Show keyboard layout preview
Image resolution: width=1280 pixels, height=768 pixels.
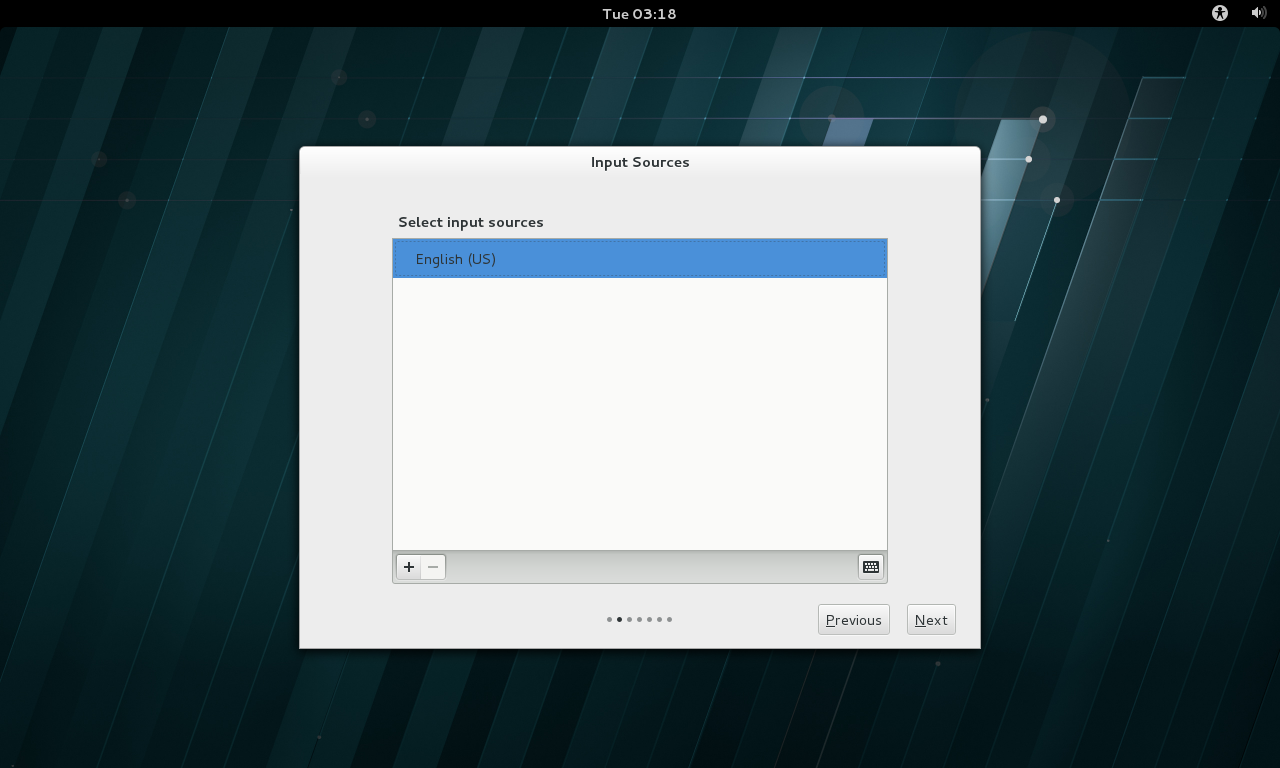pos(871,567)
